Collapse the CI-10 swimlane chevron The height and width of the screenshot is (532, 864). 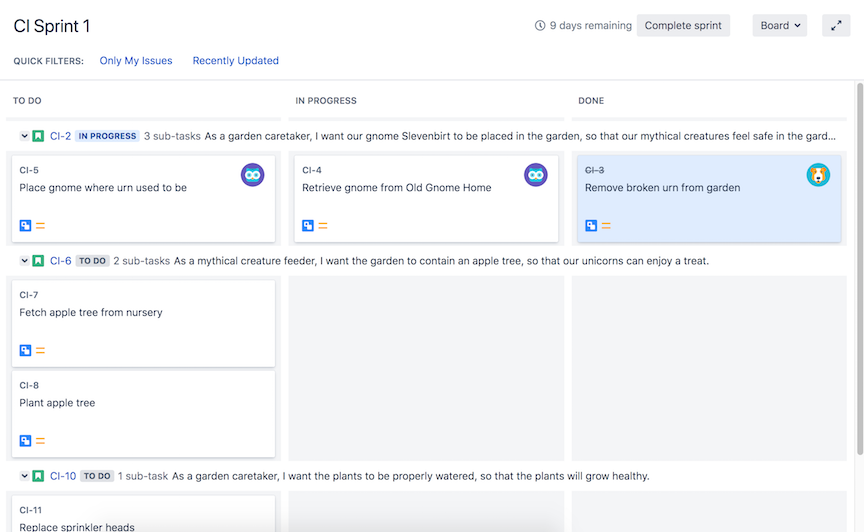click(x=24, y=475)
